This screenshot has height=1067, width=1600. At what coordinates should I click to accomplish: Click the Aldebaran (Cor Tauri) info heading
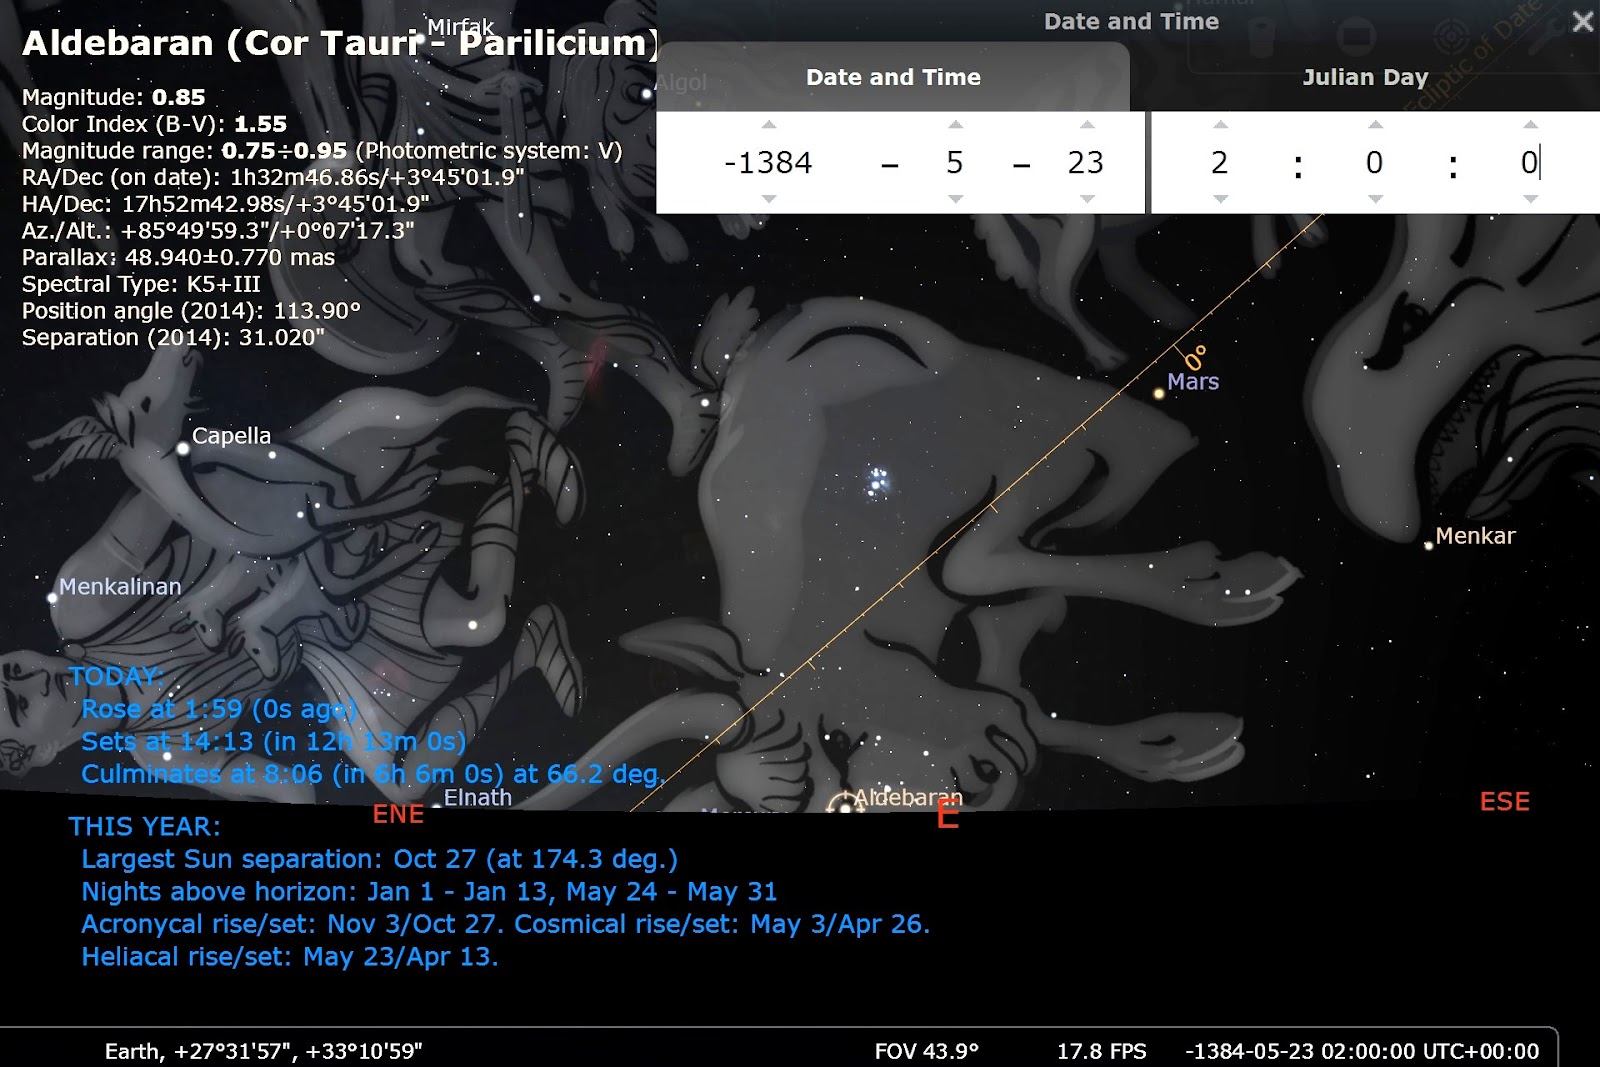pos(340,44)
